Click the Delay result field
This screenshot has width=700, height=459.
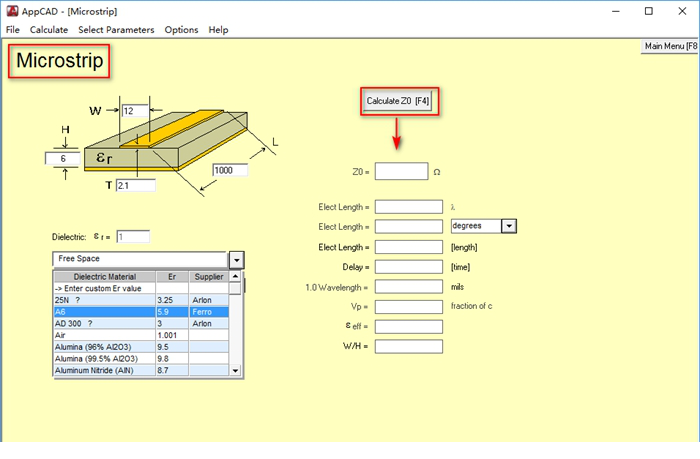click(409, 267)
